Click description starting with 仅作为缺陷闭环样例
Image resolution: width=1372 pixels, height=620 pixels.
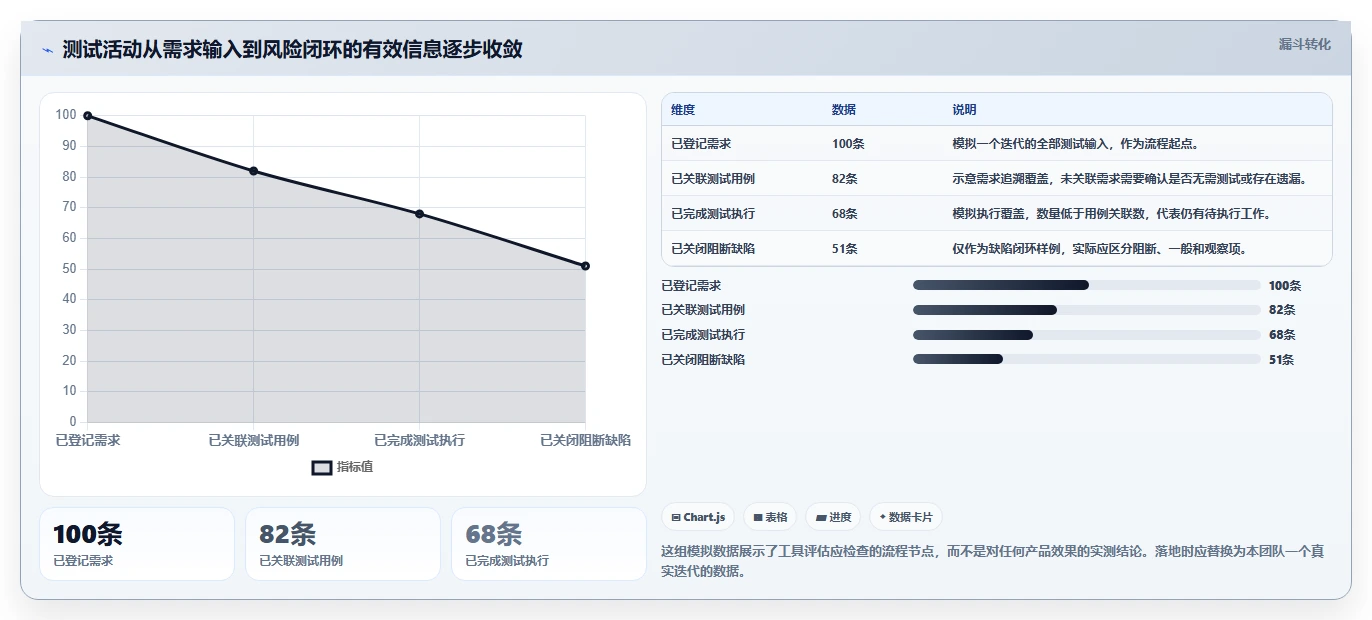click(x=1099, y=249)
